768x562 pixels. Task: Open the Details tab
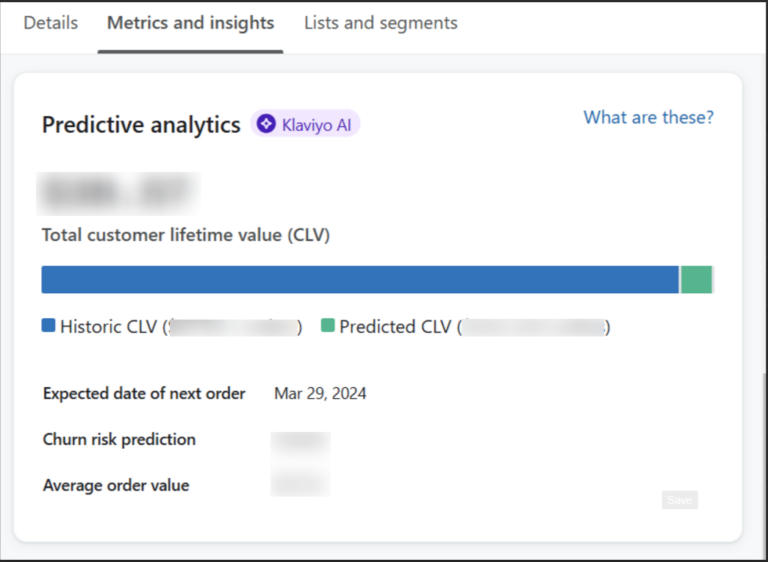[50, 23]
